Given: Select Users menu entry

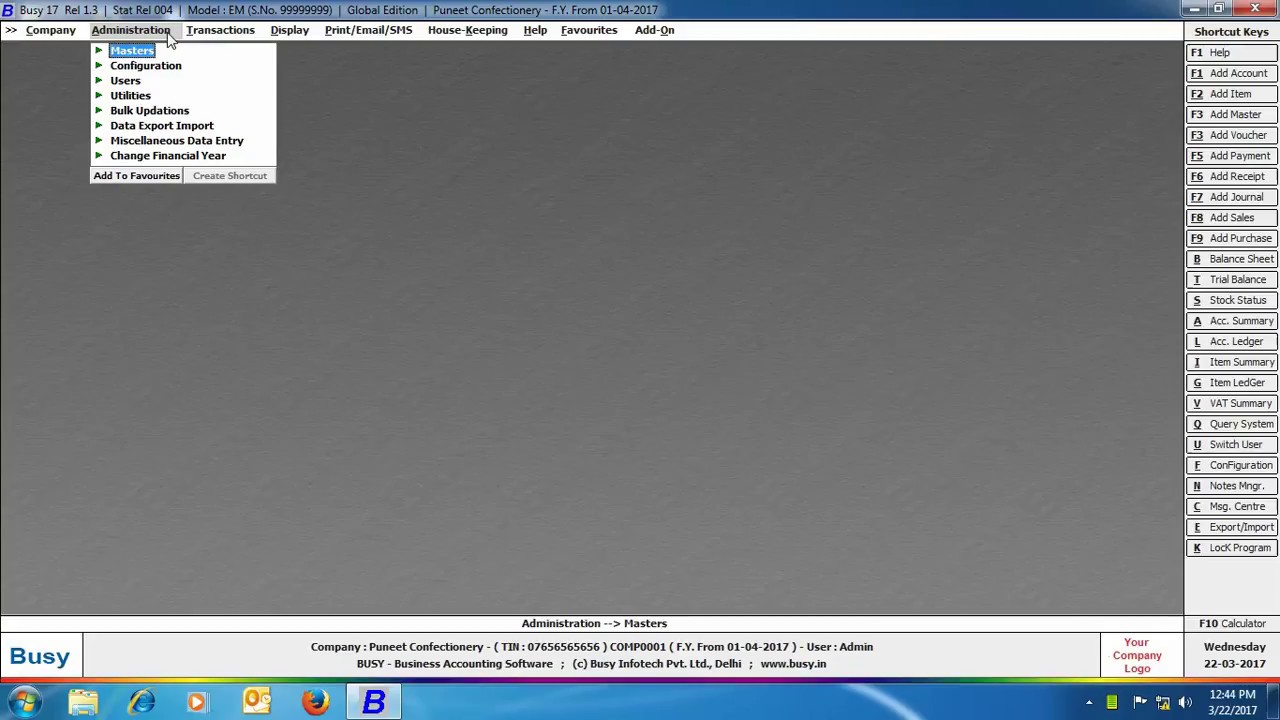Looking at the screenshot, I should [x=125, y=80].
